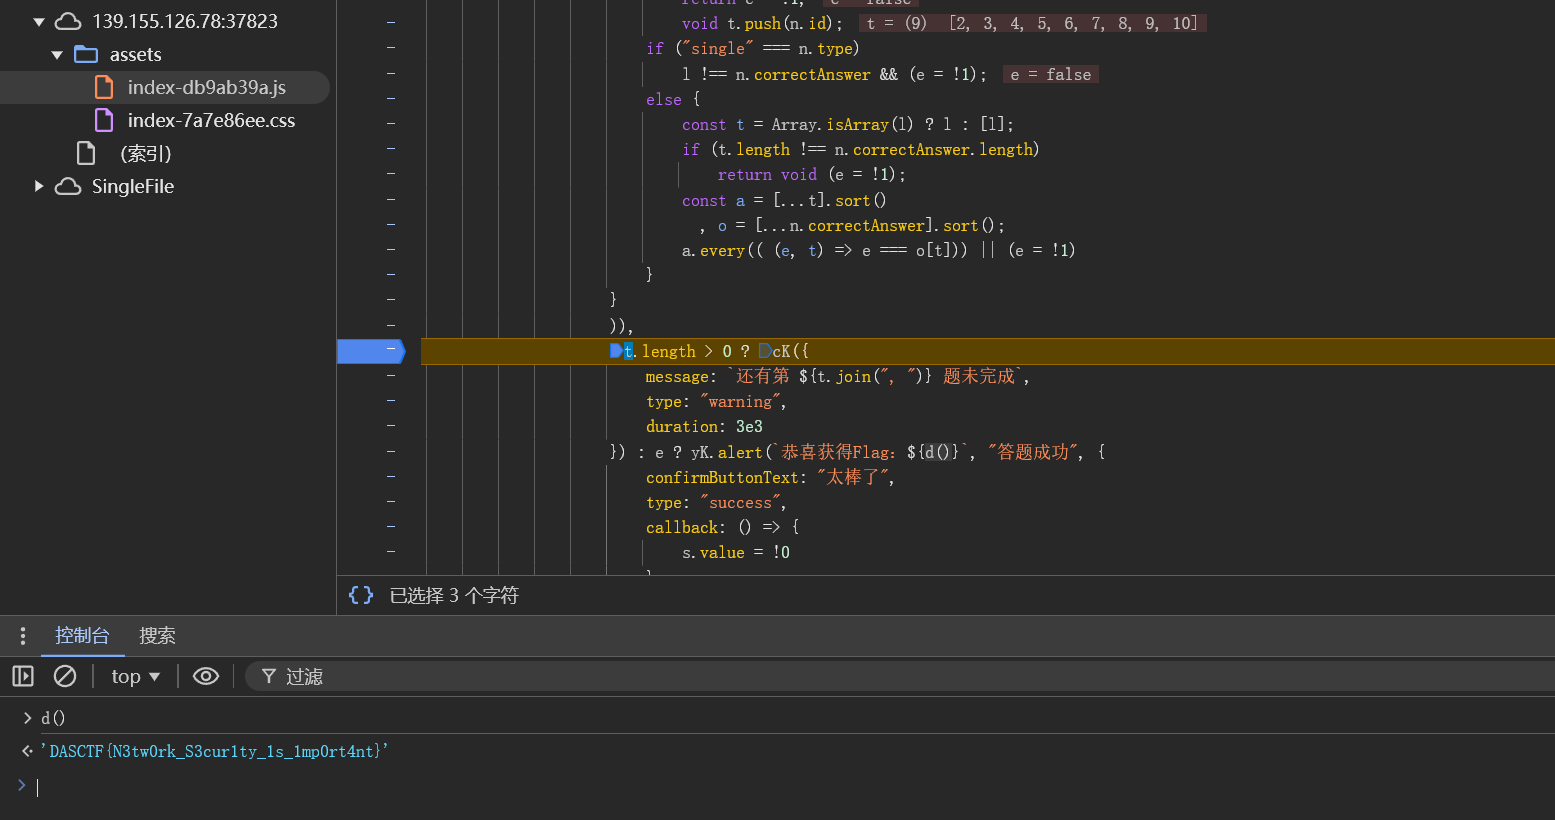The image size is (1555, 820).
Task: Click the 'callback: () => {' code line
Action: (x=723, y=527)
